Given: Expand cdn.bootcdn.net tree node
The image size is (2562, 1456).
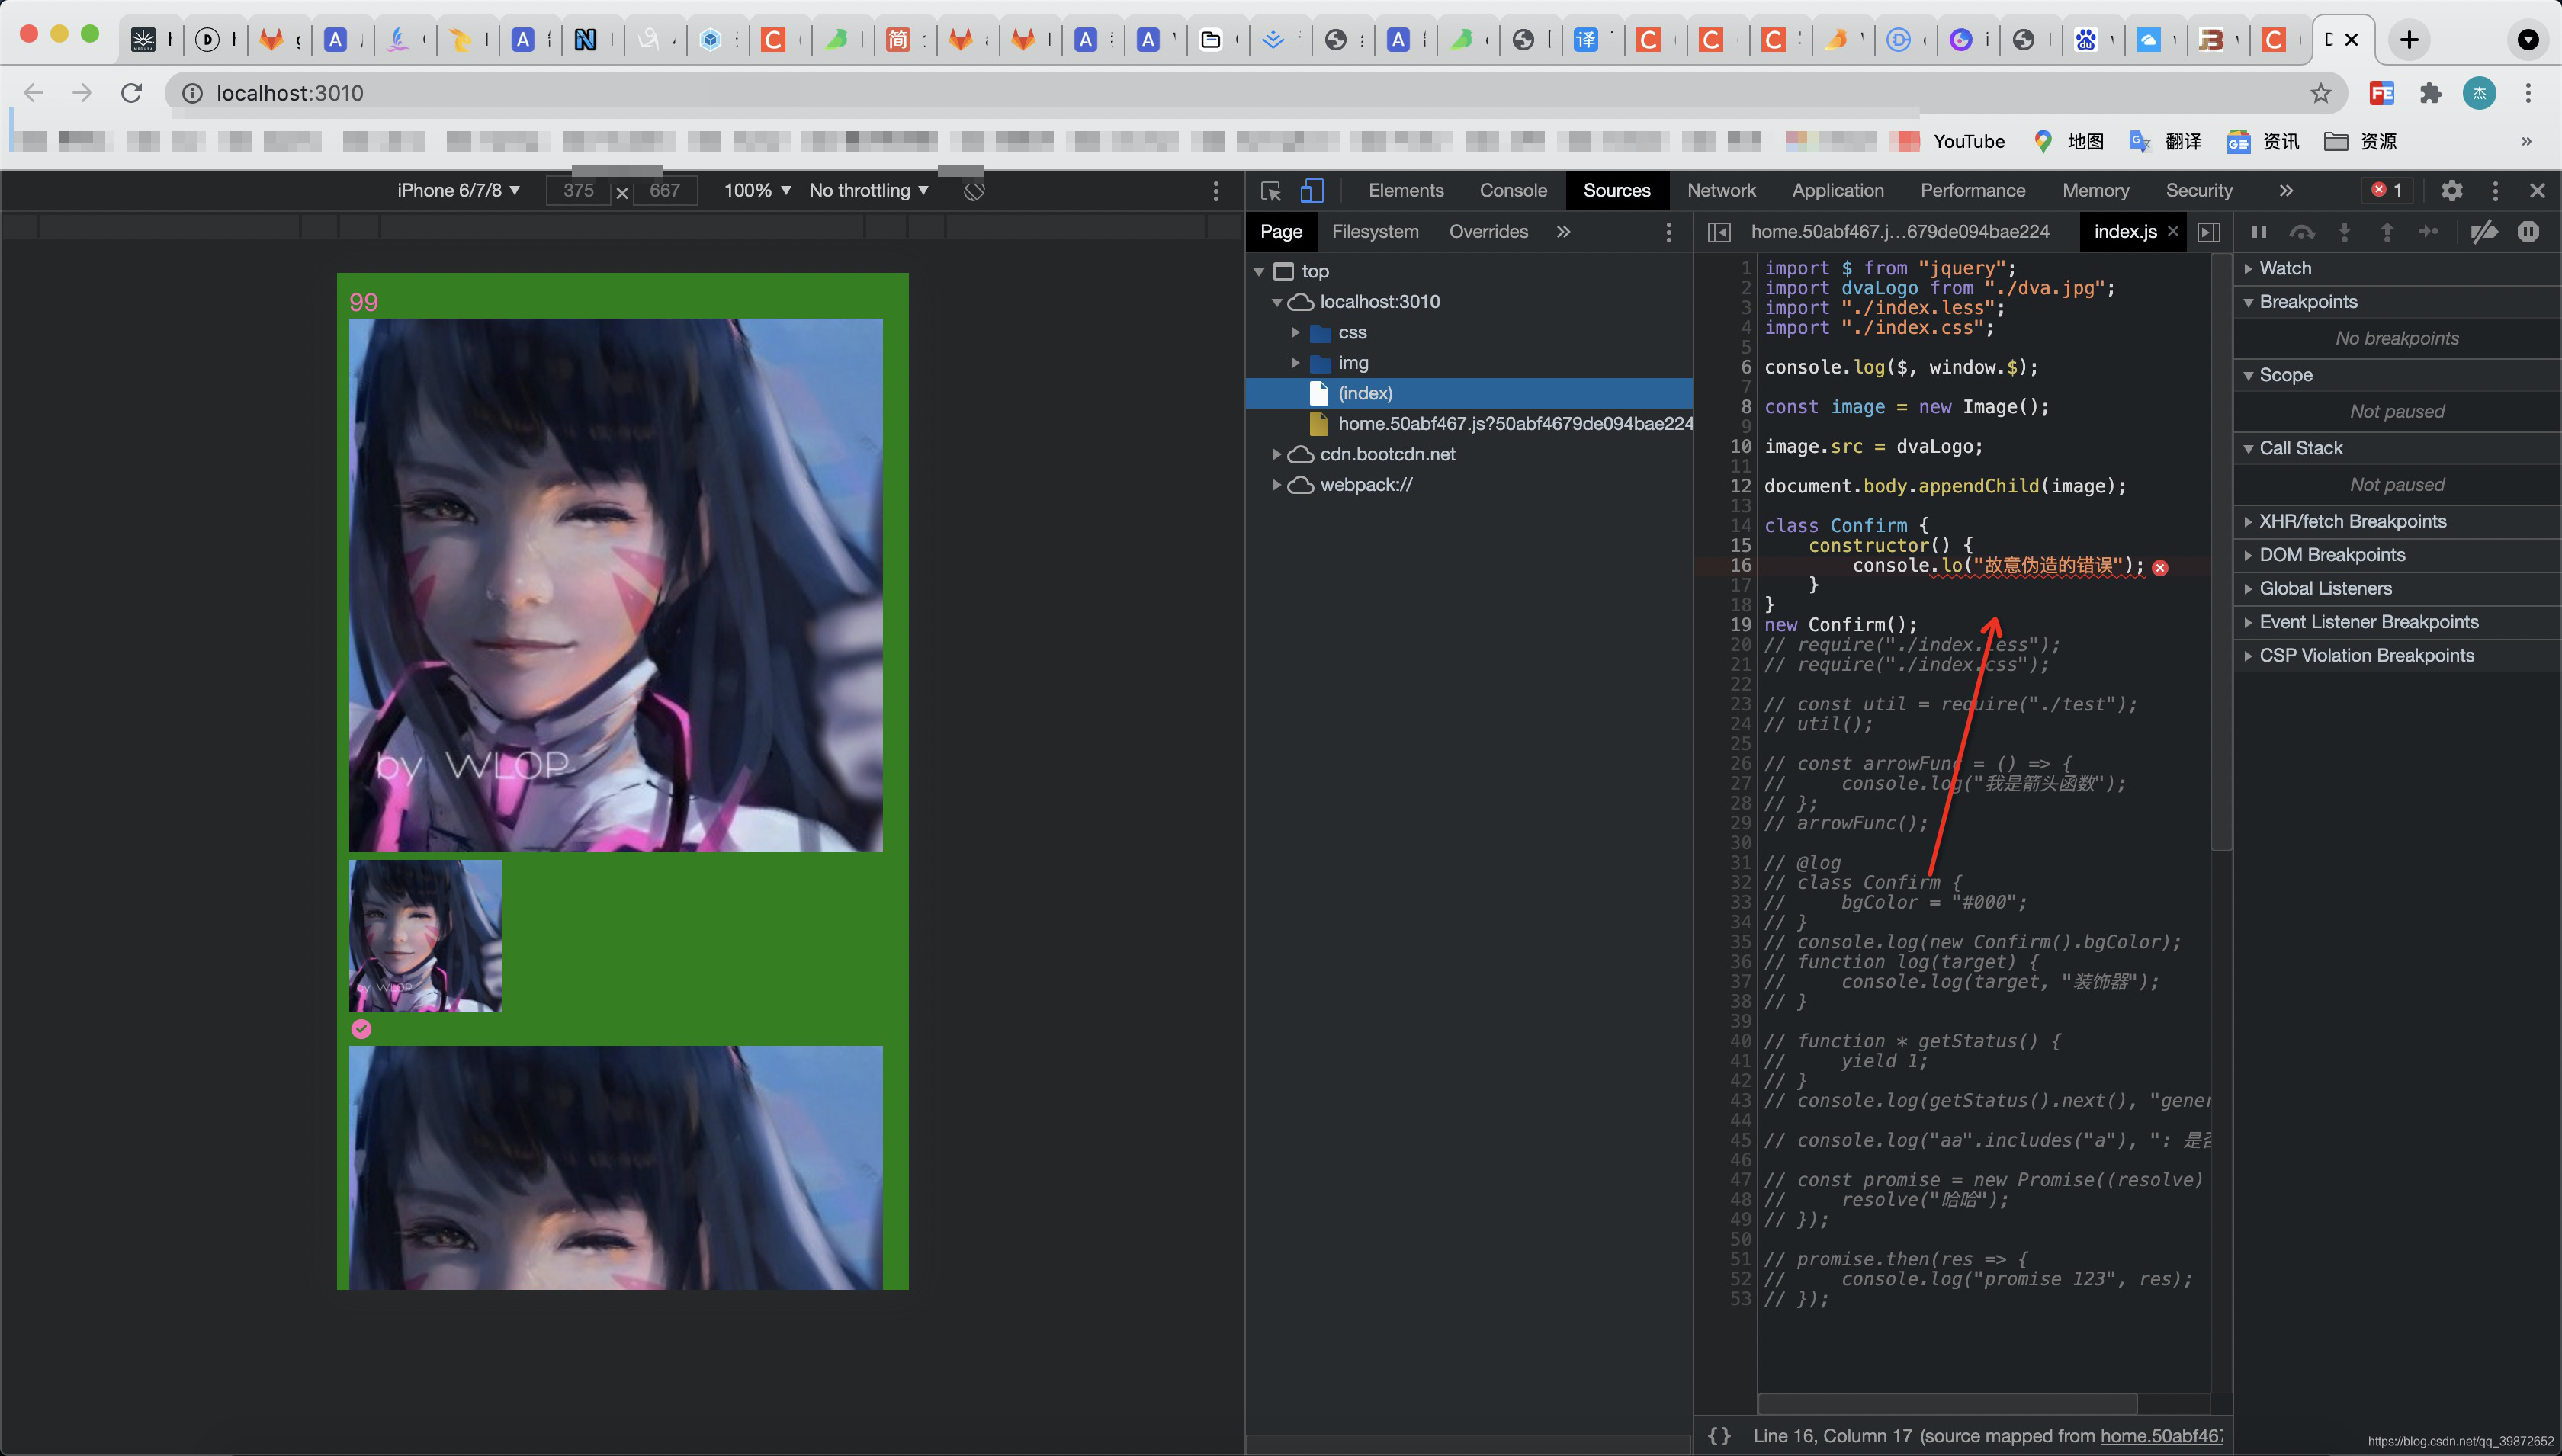Looking at the screenshot, I should [1277, 454].
